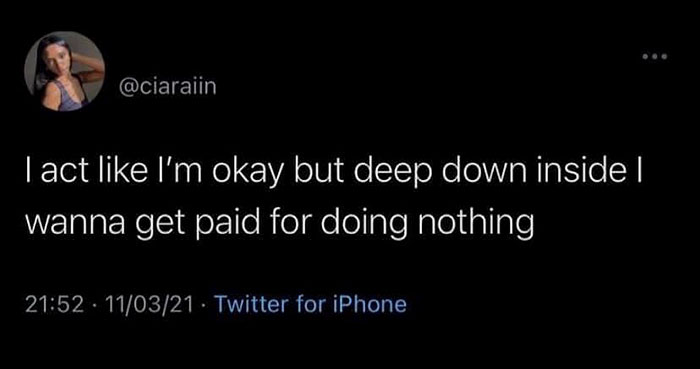Open the @ciaraiin profile handle
Screen dimensions: 700x369
pos(167,87)
